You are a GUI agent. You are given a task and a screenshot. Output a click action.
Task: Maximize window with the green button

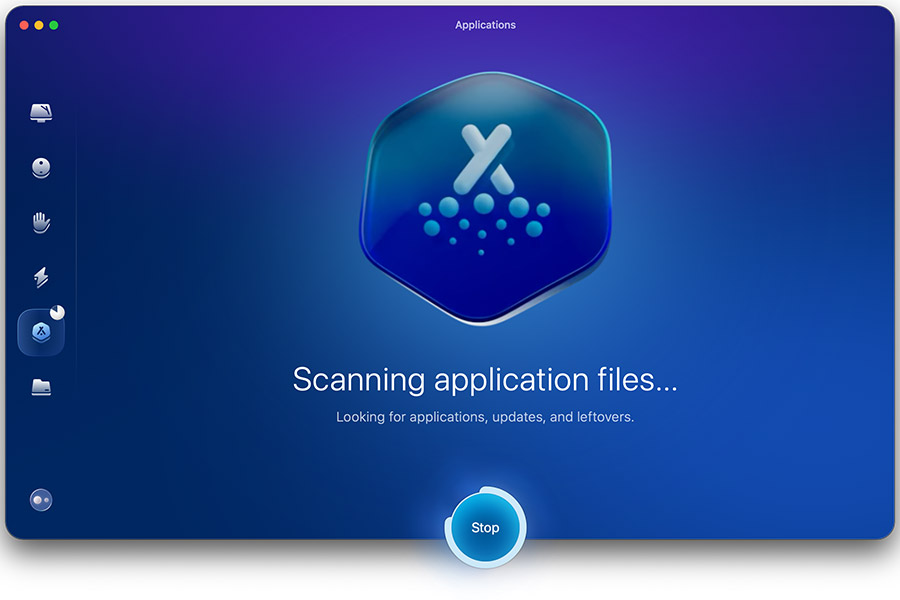tap(54, 25)
